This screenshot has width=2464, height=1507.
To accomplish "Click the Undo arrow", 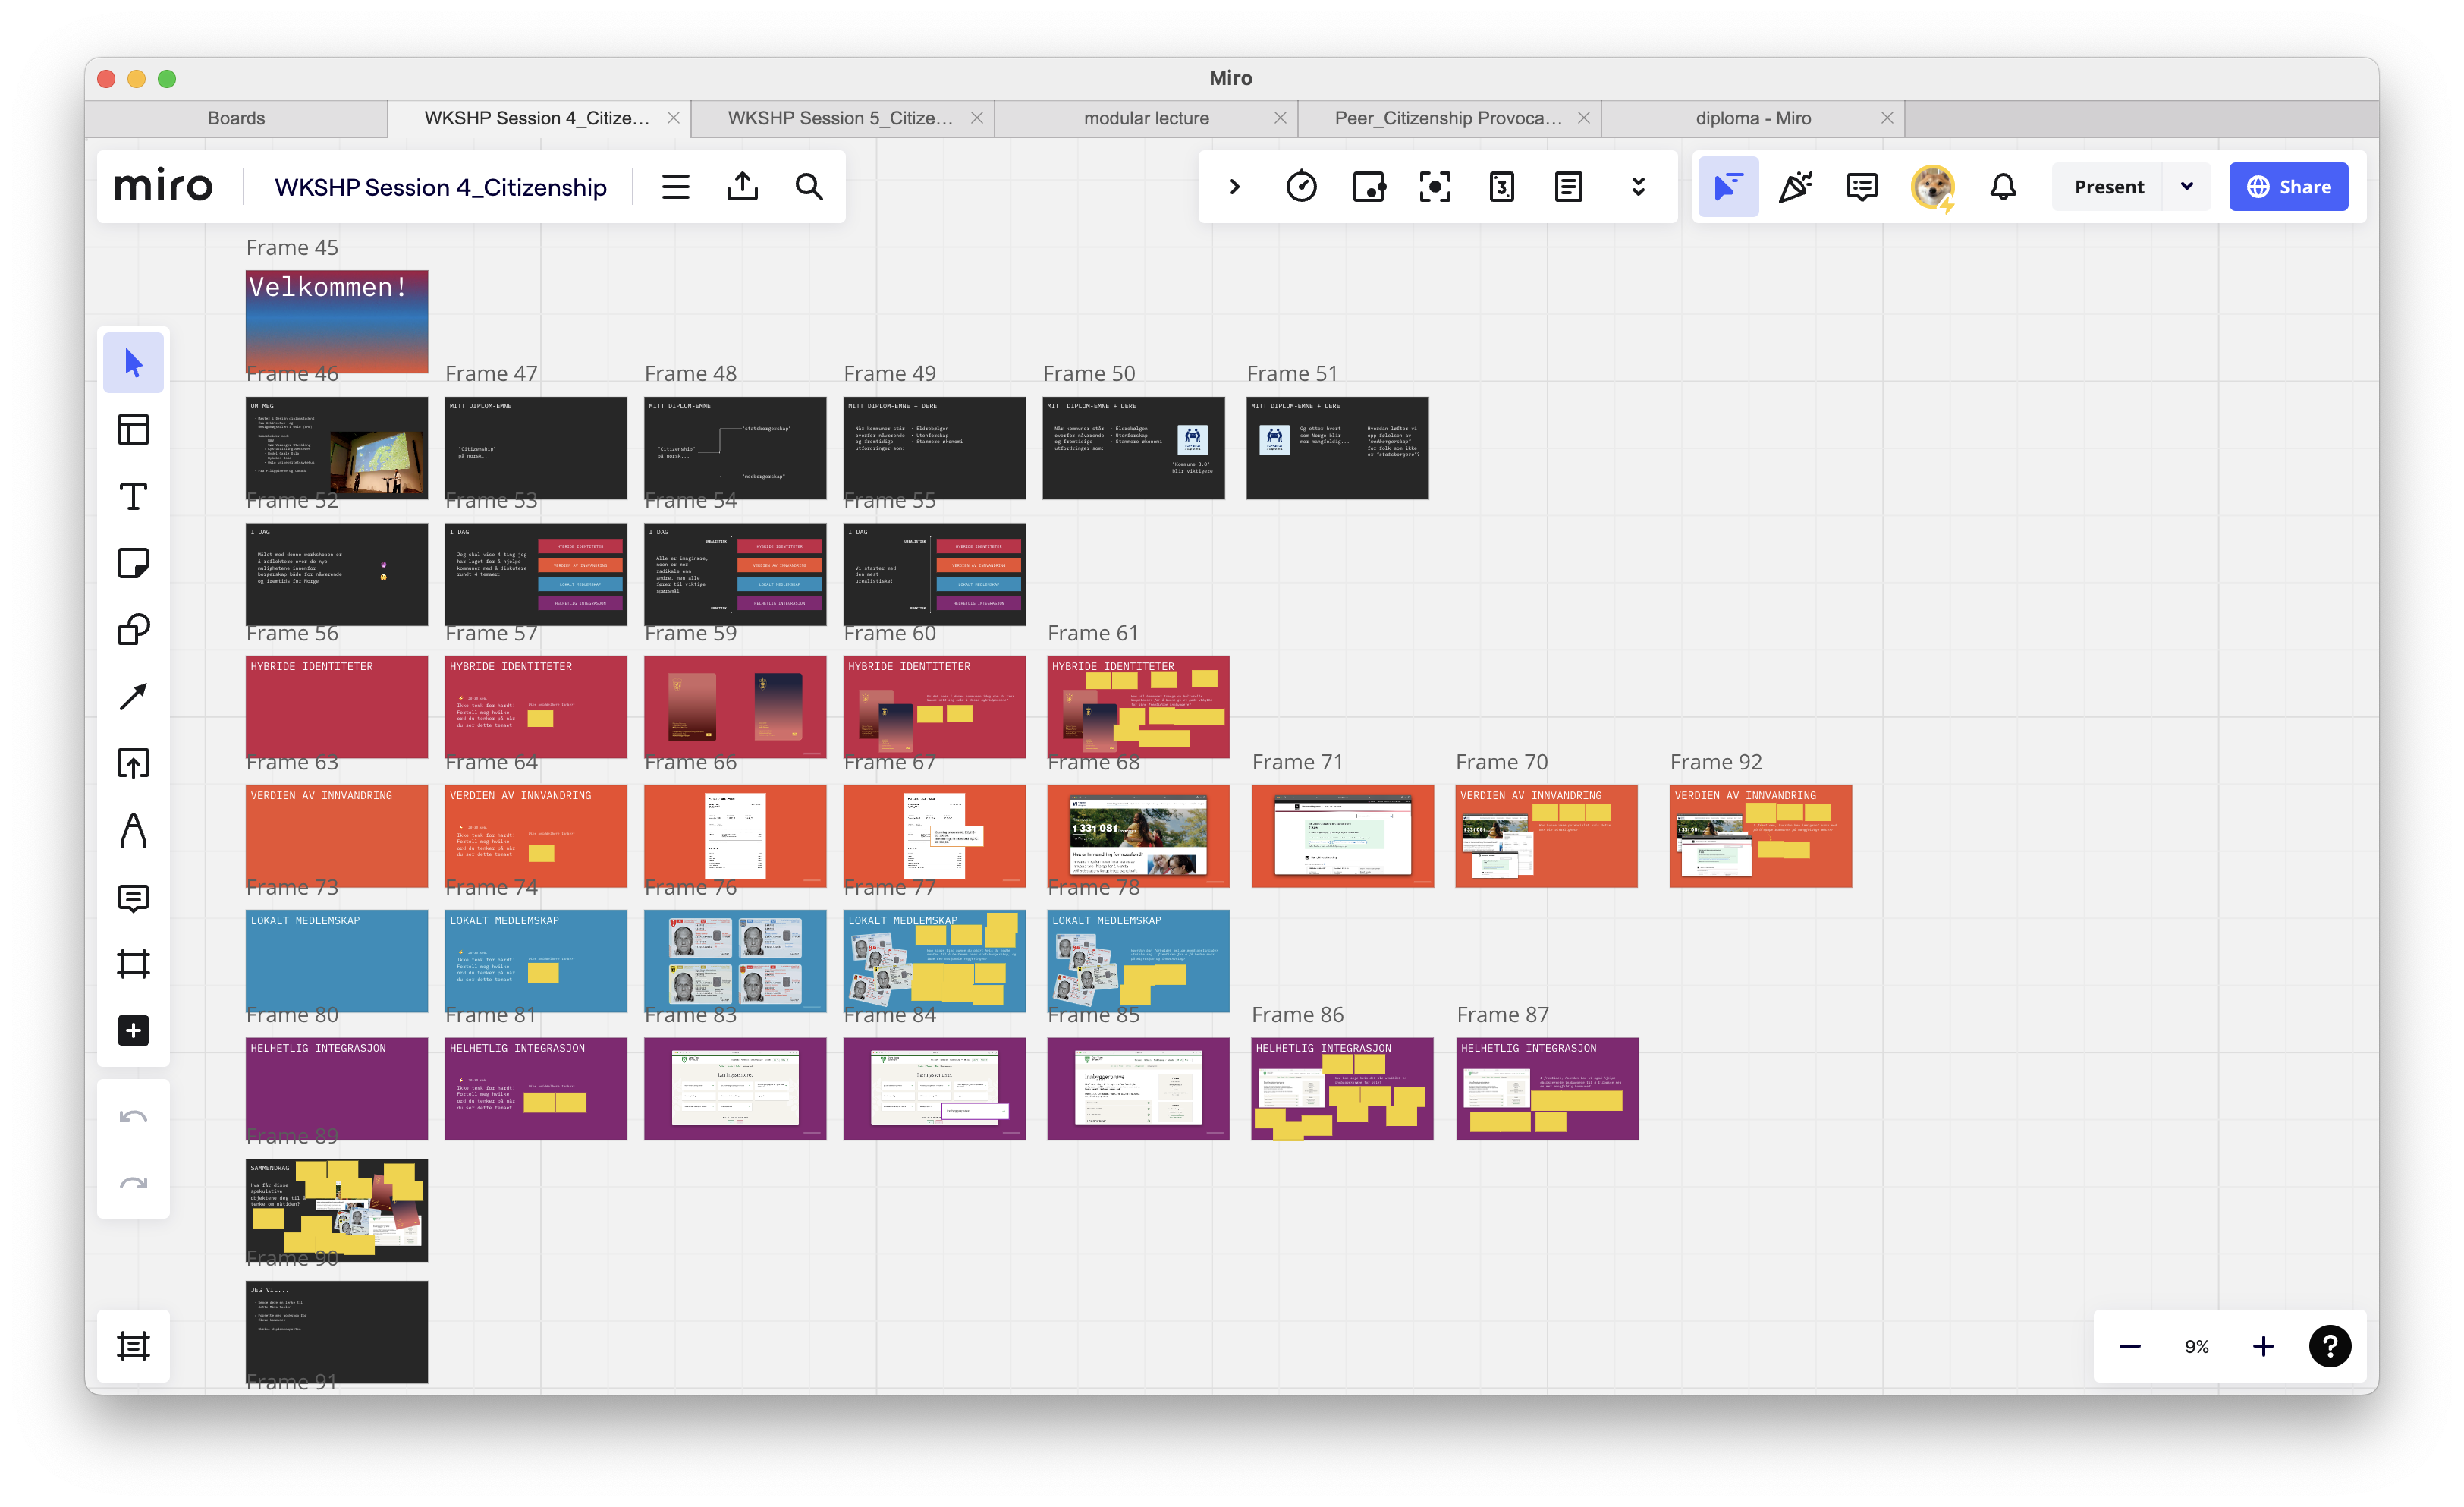I will pos(133,1116).
